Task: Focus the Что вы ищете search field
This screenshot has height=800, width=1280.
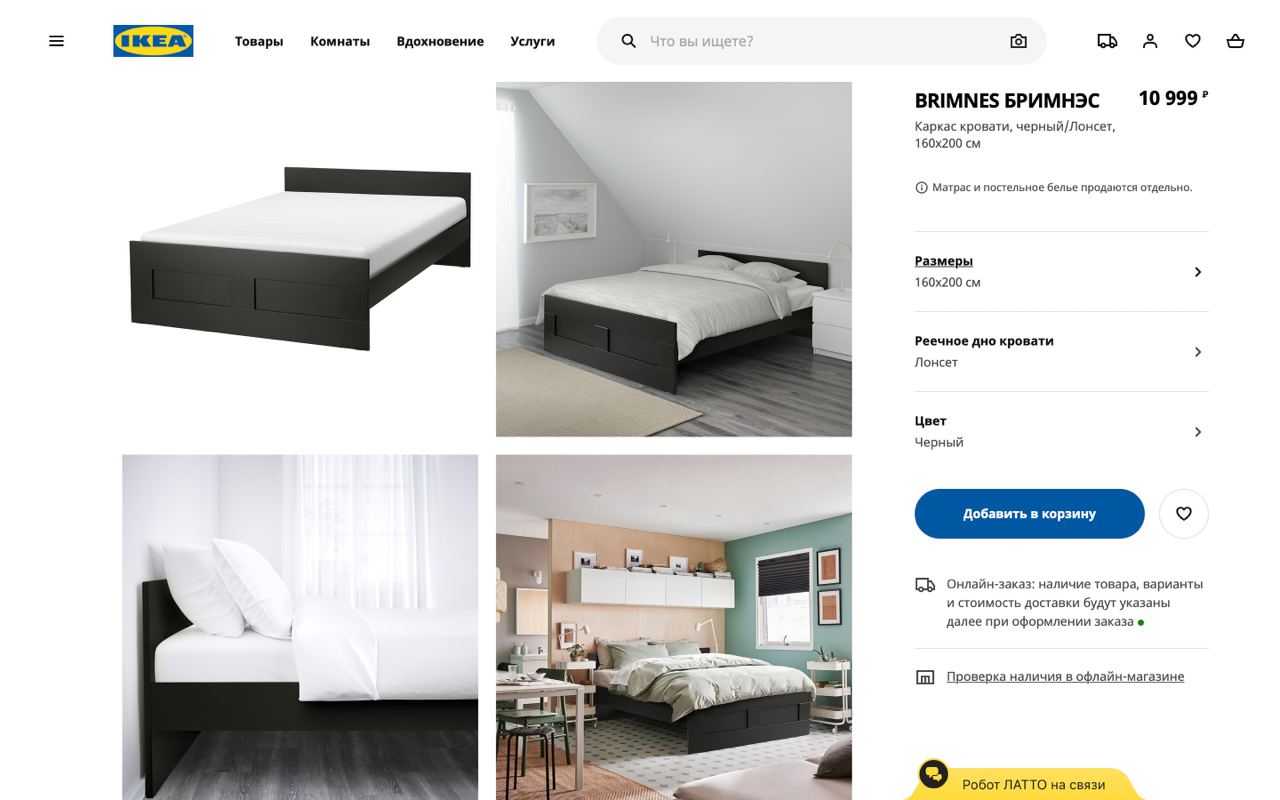Action: pos(822,41)
